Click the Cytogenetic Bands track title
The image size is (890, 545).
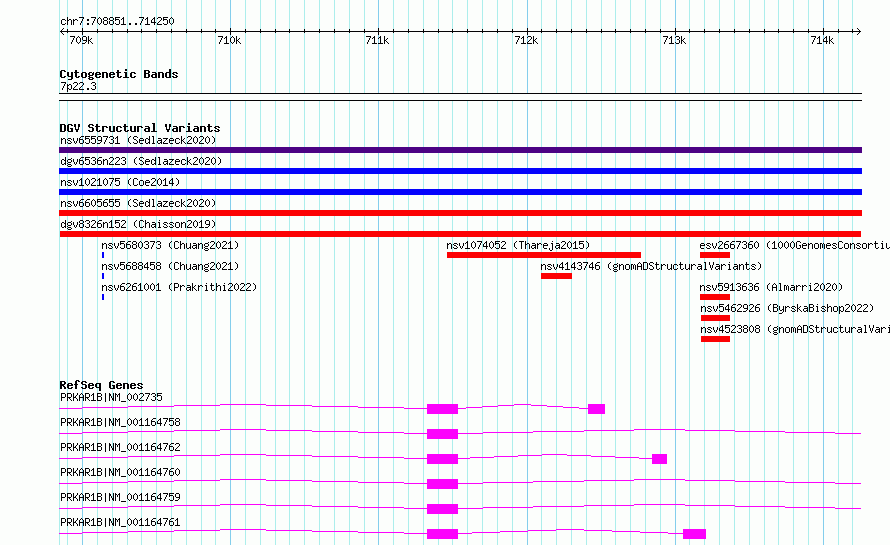[x=119, y=74]
